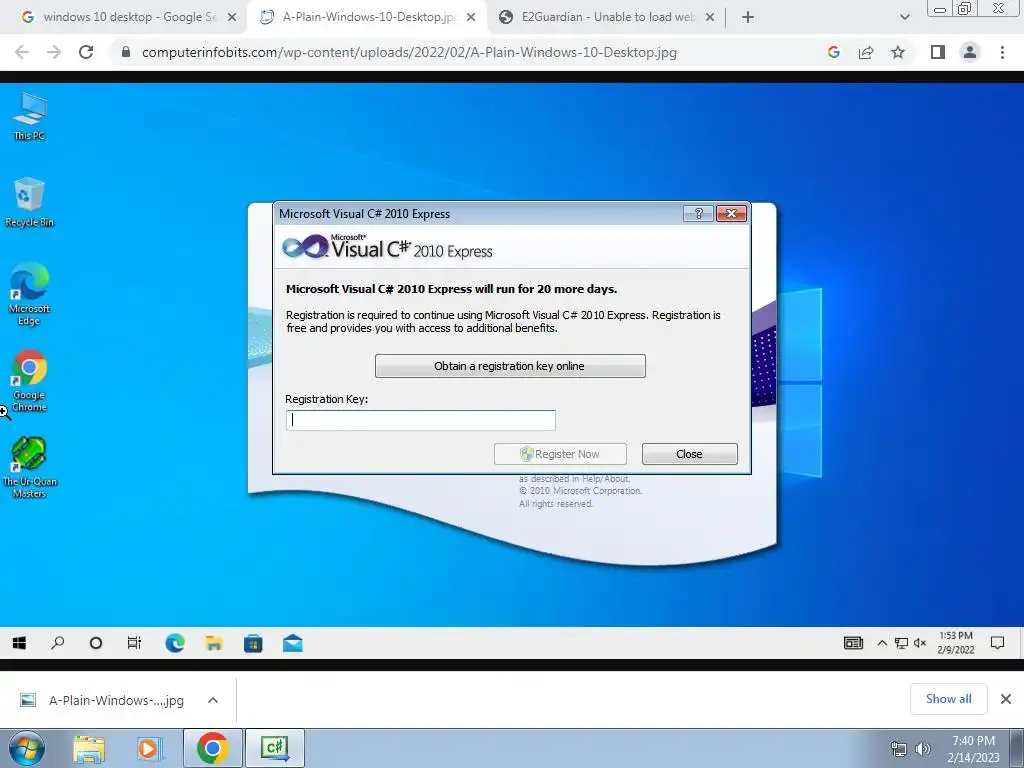Switch to E2Guardian tab
Viewport: 1024px width, 768px height.
pos(605,17)
